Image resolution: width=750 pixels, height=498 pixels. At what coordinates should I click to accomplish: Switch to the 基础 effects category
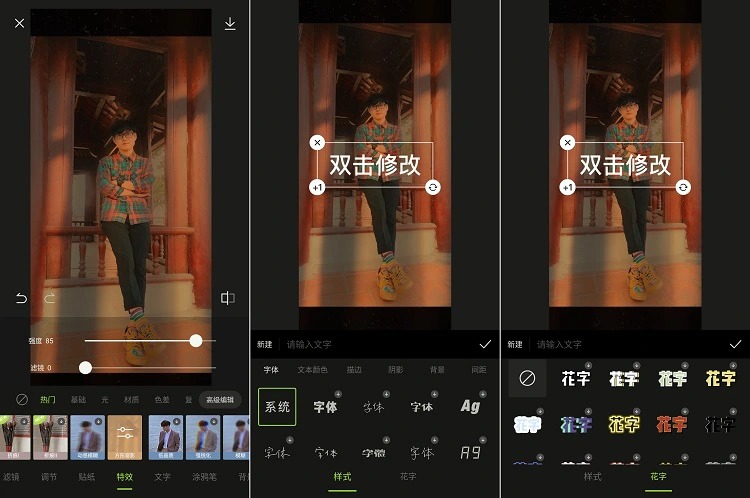pyautogui.click(x=78, y=399)
